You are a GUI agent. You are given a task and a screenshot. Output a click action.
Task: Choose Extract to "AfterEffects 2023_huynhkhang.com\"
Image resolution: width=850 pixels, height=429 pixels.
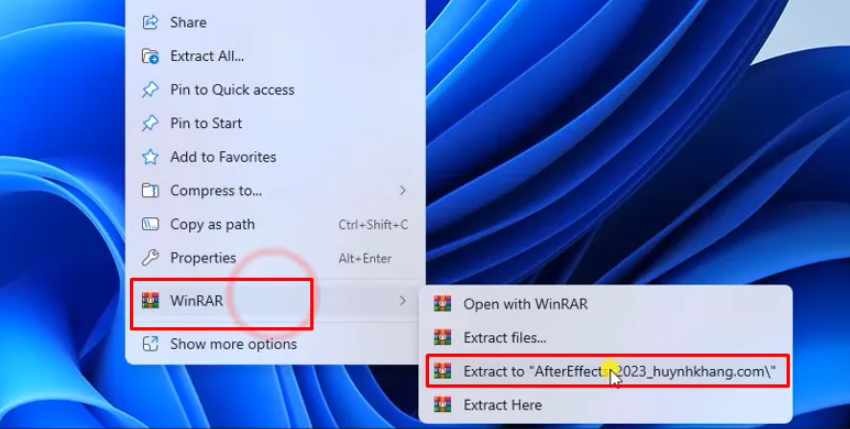point(606,371)
